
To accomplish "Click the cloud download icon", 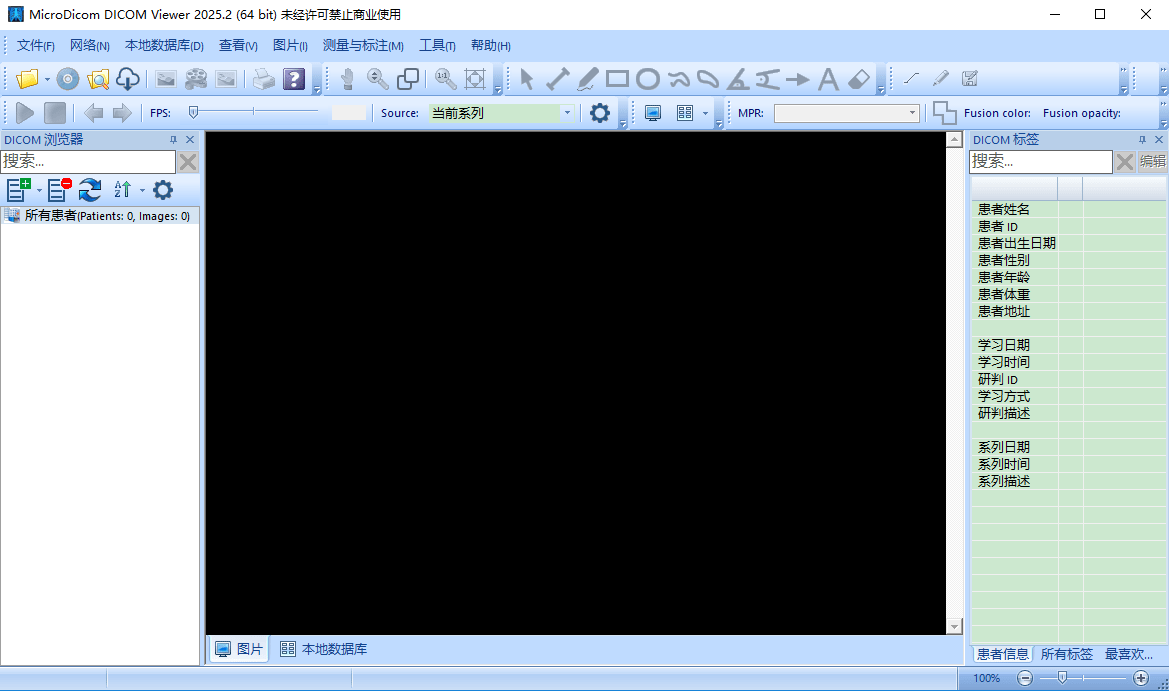I will tap(127, 79).
